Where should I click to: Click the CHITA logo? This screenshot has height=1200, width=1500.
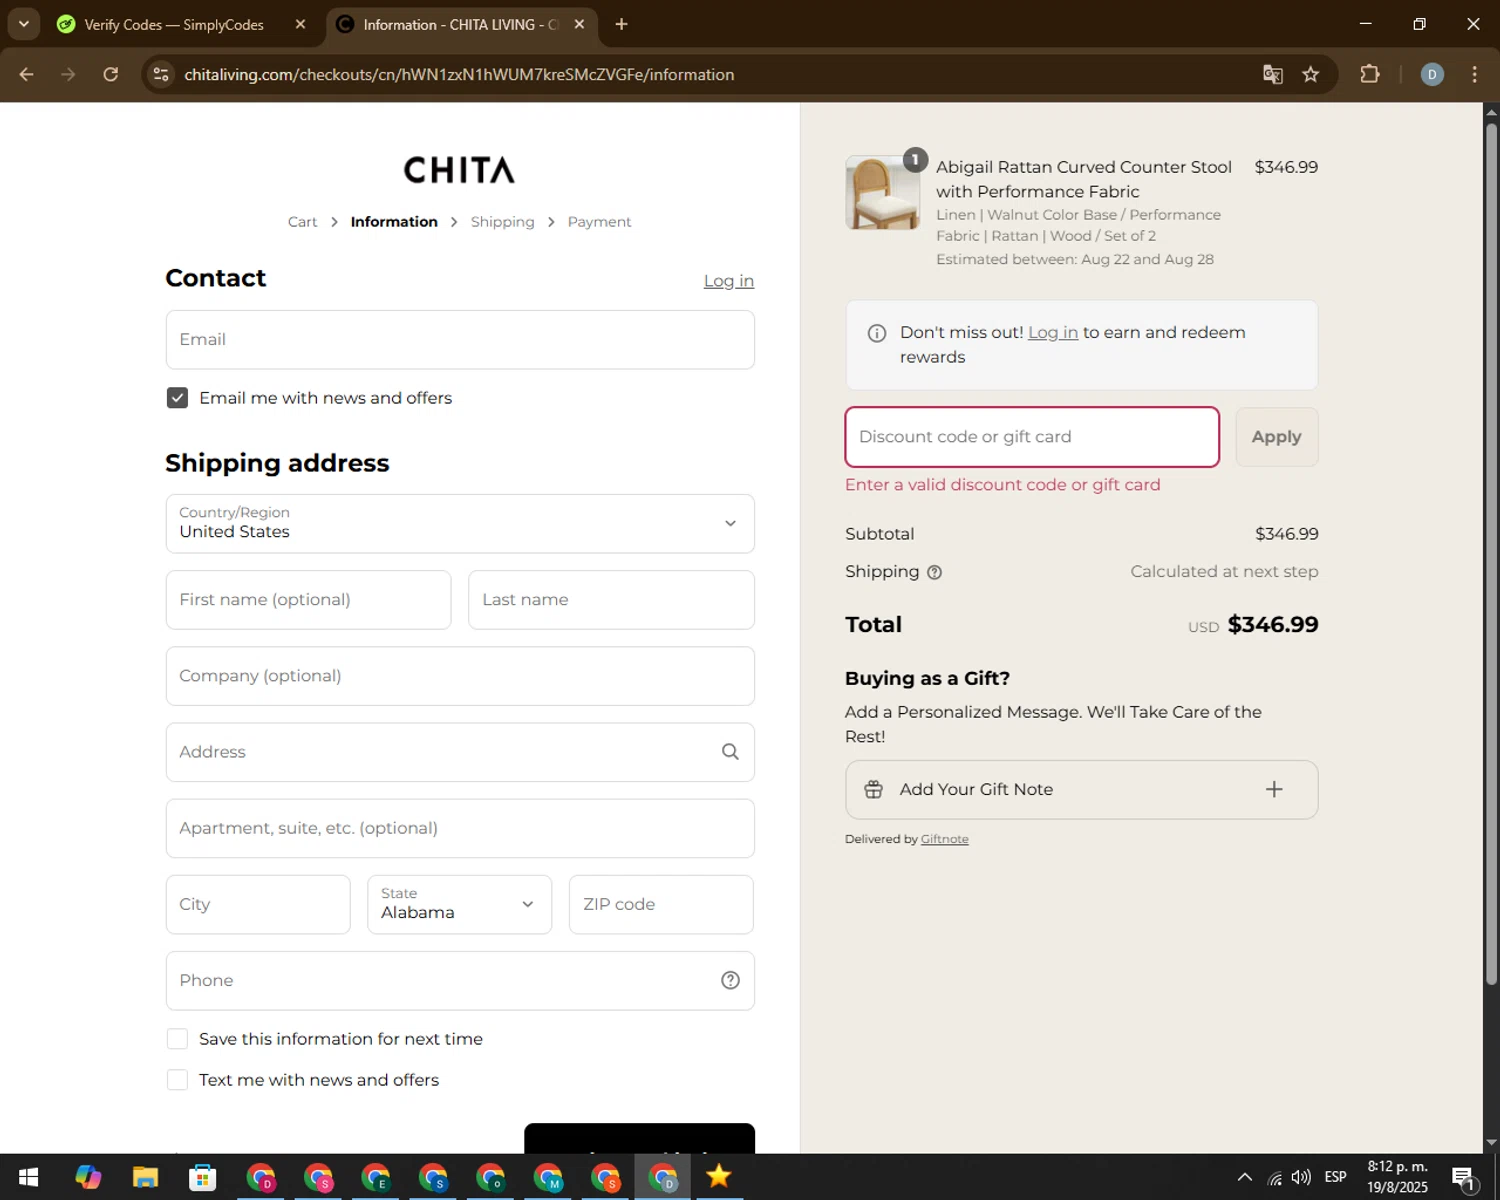coord(459,170)
